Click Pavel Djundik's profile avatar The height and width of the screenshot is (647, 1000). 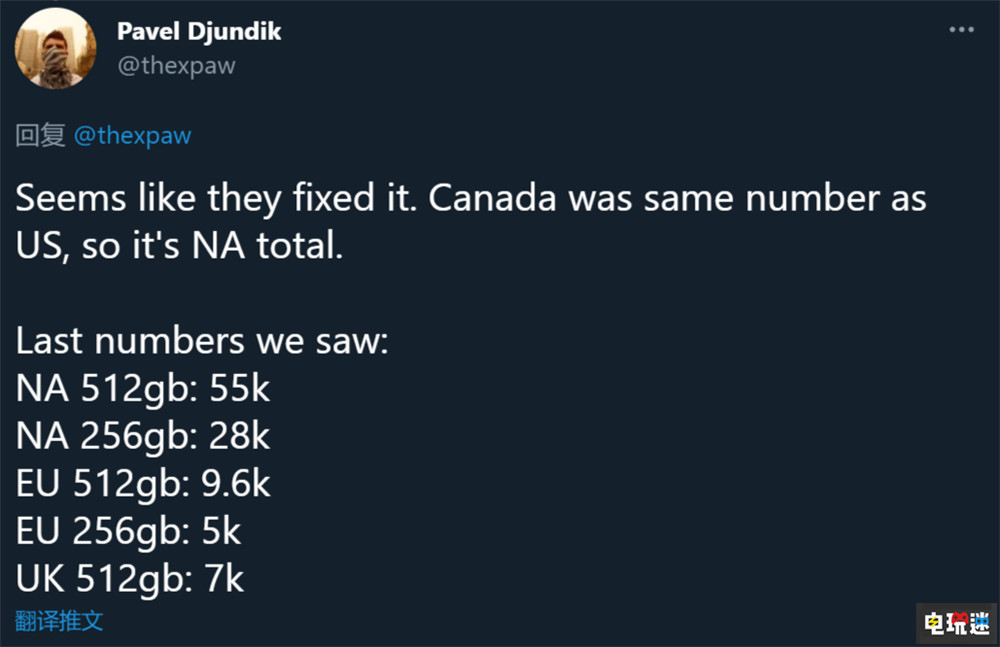point(57,48)
